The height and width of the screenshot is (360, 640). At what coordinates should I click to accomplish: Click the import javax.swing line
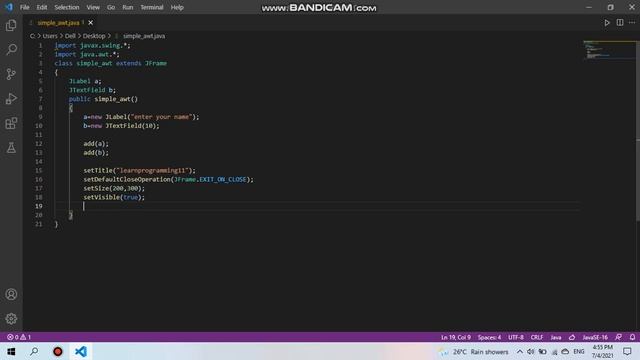93,45
